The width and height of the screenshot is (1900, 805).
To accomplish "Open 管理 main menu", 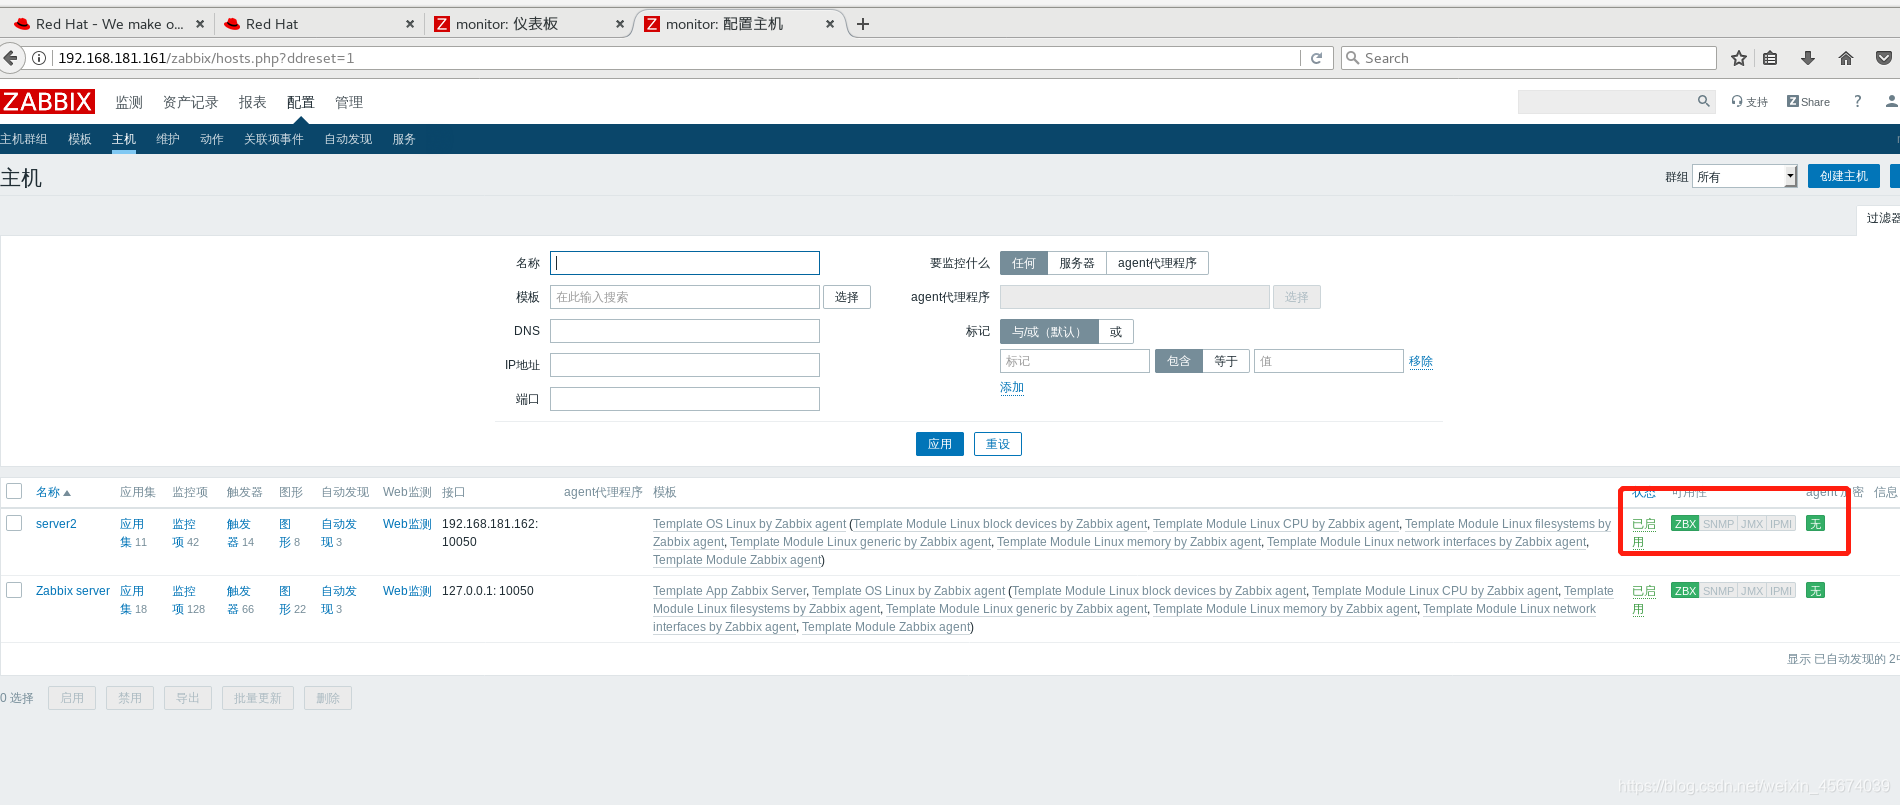I will (349, 102).
